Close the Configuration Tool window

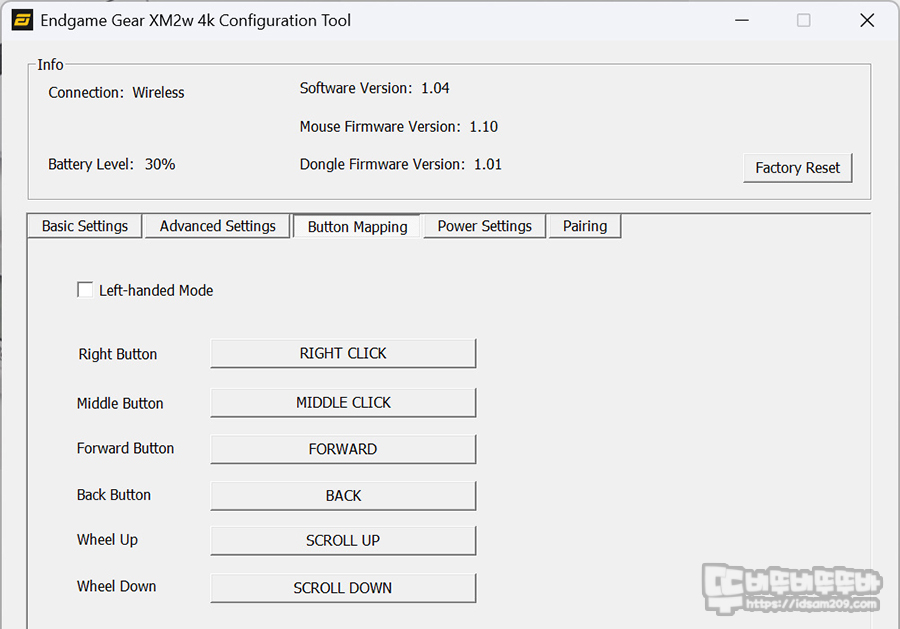point(867,21)
